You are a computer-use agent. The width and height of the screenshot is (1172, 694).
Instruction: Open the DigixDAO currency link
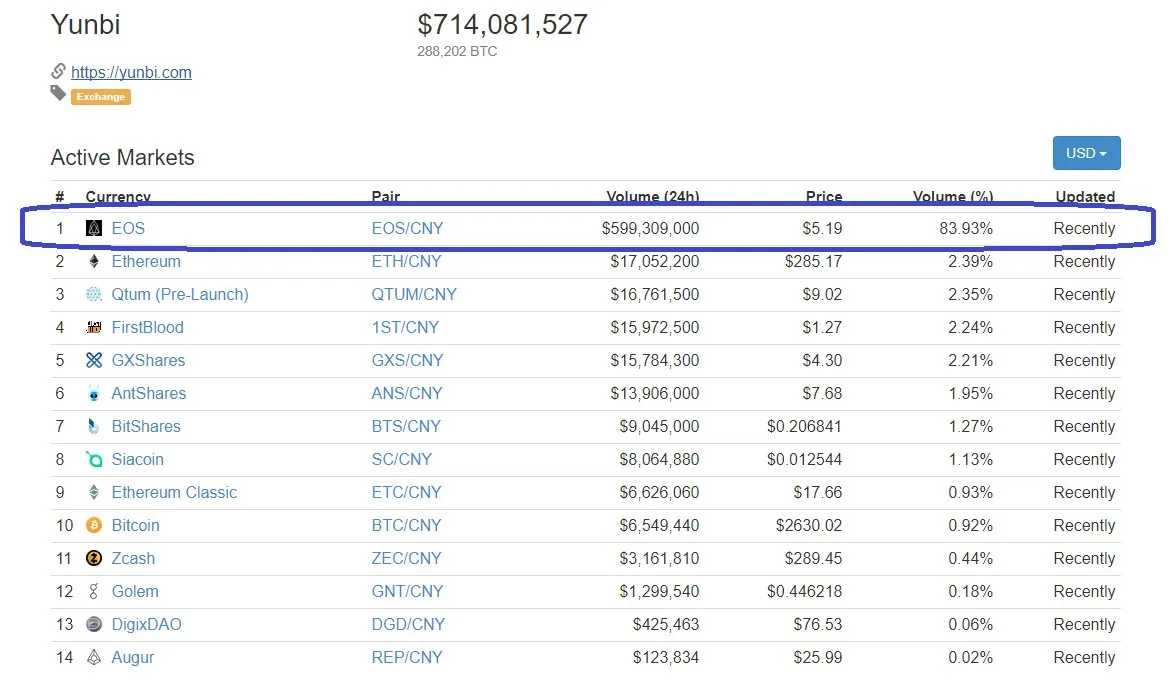146,624
